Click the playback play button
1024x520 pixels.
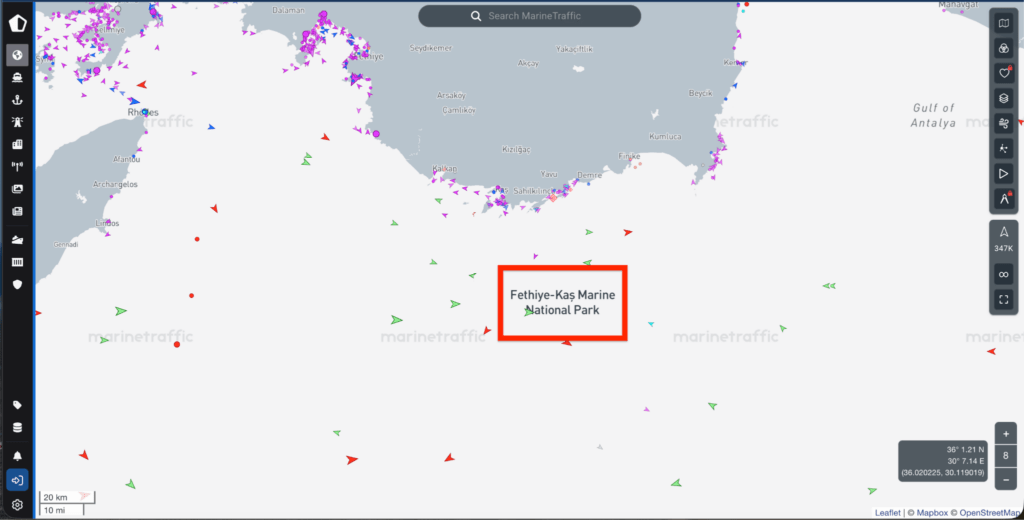[x=1004, y=174]
